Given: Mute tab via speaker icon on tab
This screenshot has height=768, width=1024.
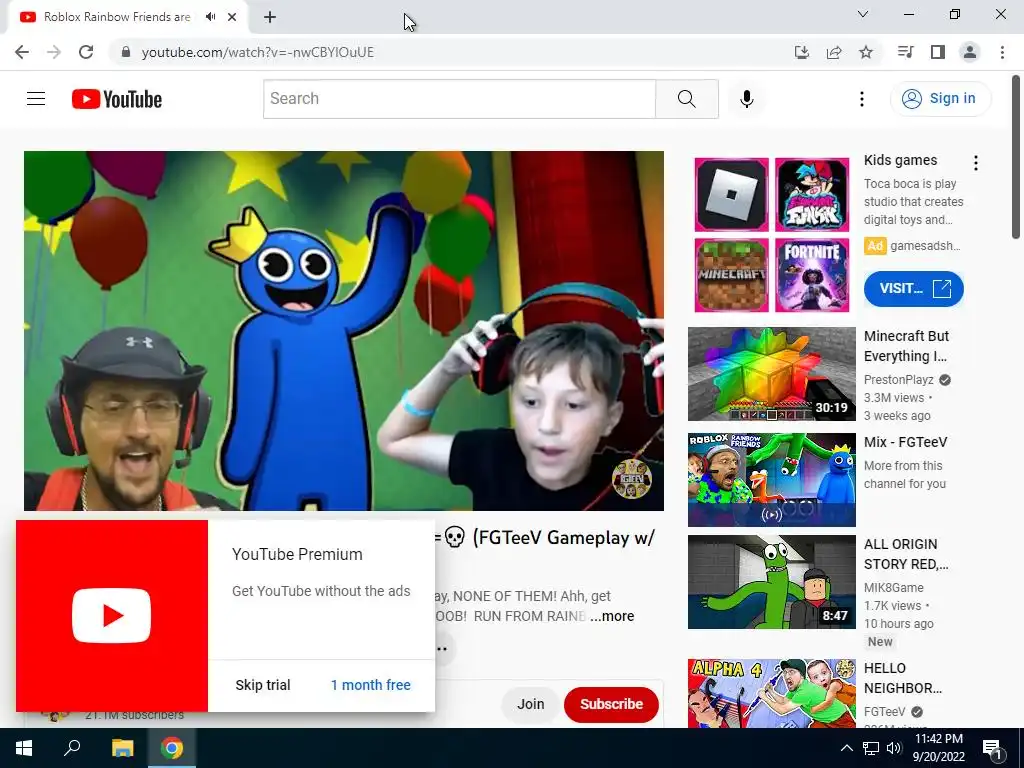Looking at the screenshot, I should click(210, 17).
